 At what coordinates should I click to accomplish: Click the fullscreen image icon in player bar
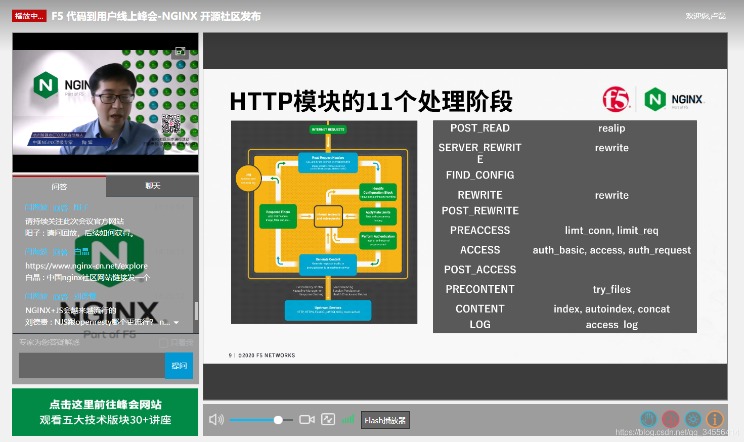tap(327, 420)
